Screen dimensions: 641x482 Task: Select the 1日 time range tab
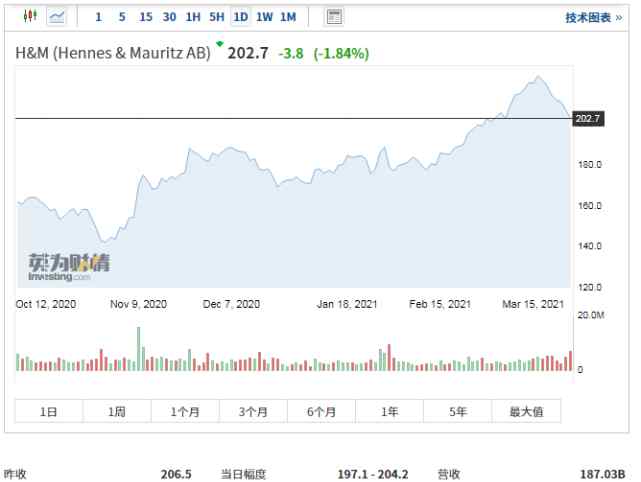tap(48, 411)
